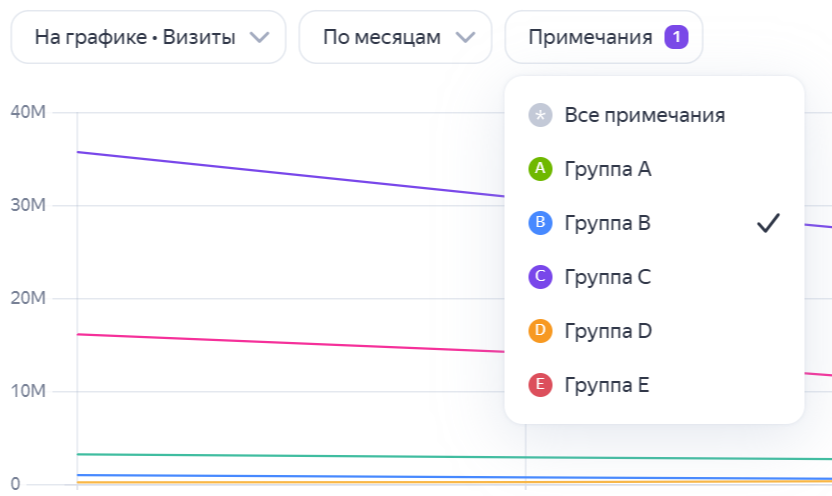
Task: Click the red E group icon
Action: [x=540, y=385]
